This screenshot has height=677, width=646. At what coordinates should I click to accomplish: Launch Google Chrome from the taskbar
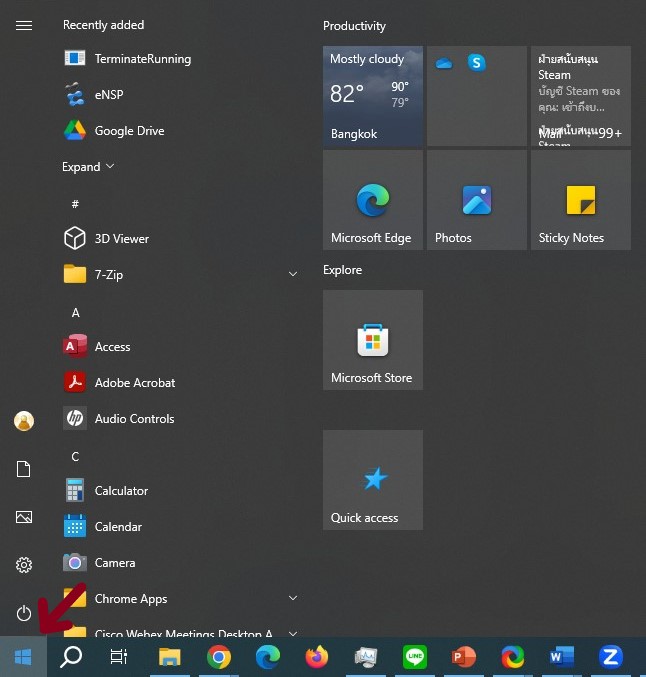pyautogui.click(x=219, y=657)
